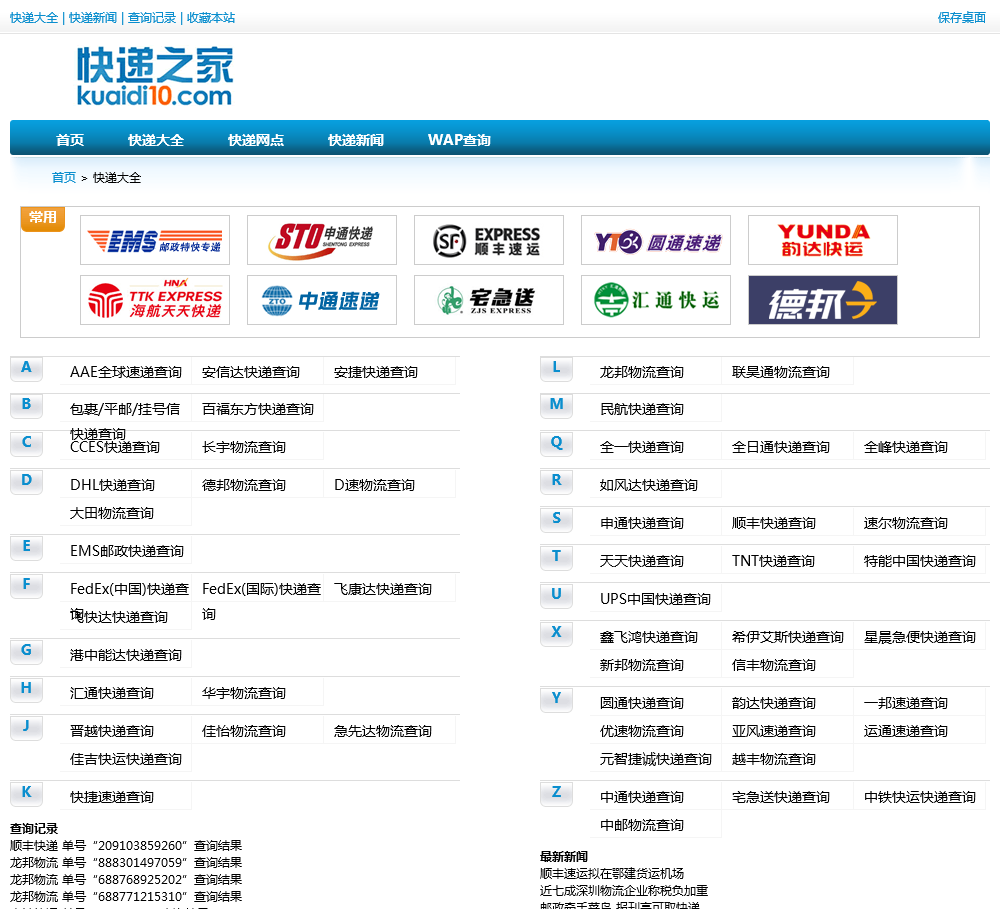Click 收藏本站 top link
This screenshot has height=909, width=1000.
tap(211, 18)
